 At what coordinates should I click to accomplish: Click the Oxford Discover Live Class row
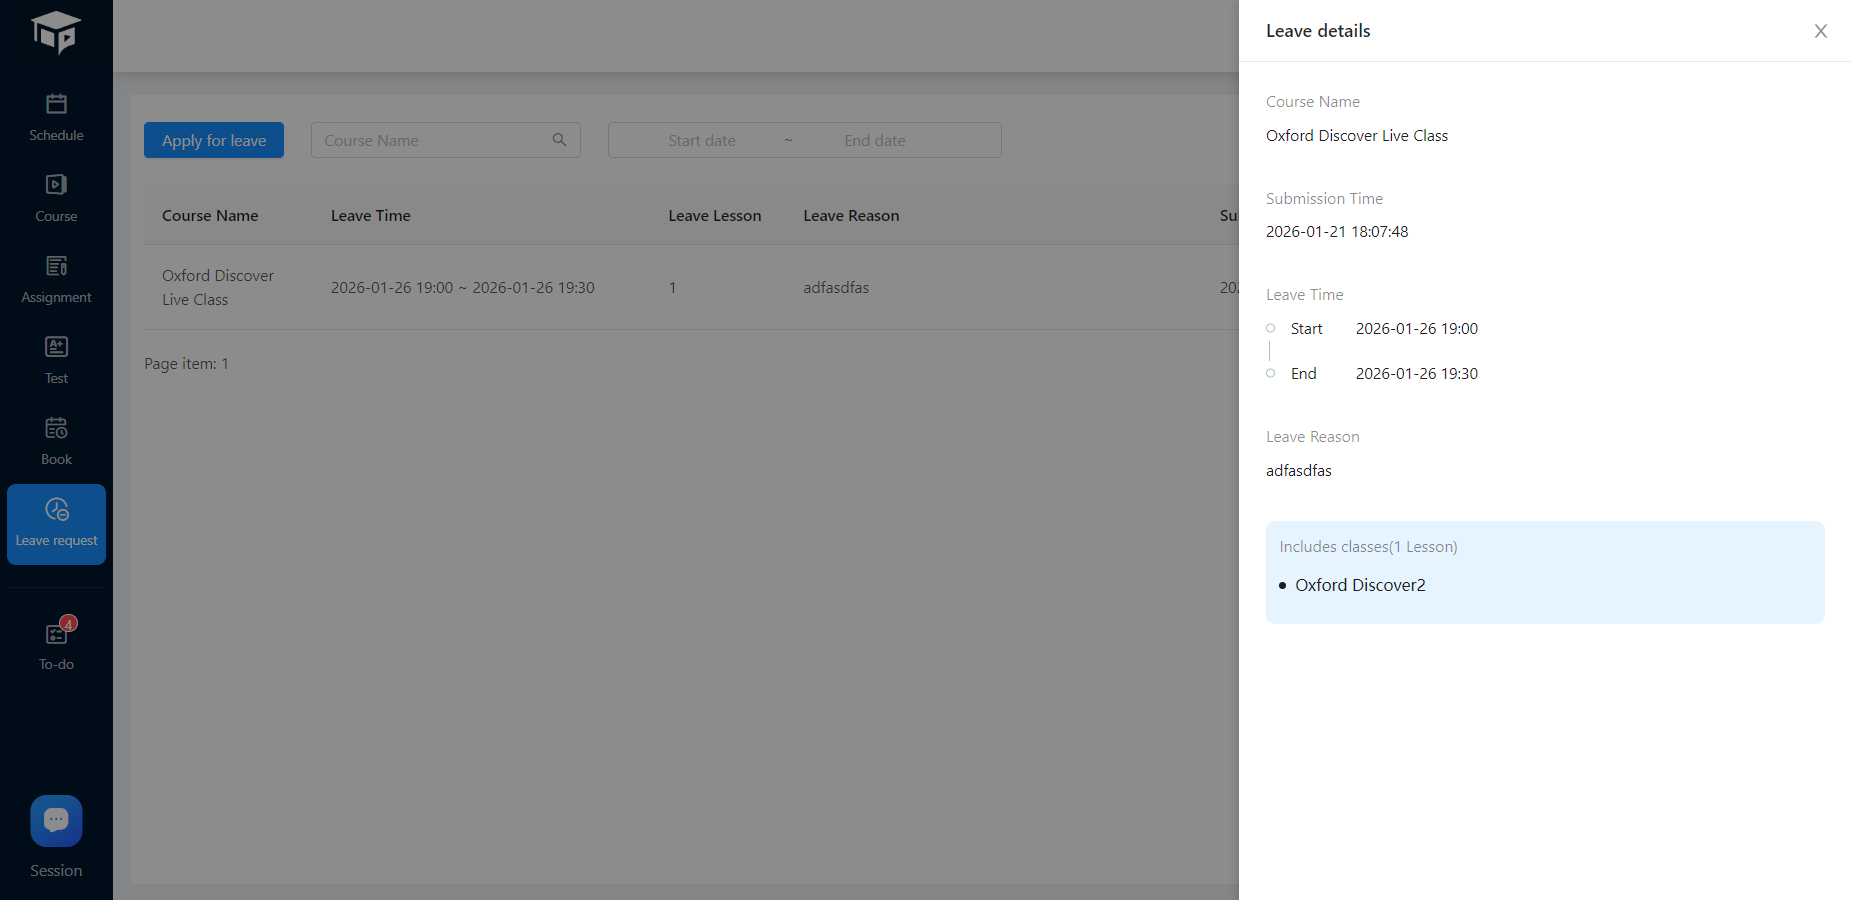217,287
